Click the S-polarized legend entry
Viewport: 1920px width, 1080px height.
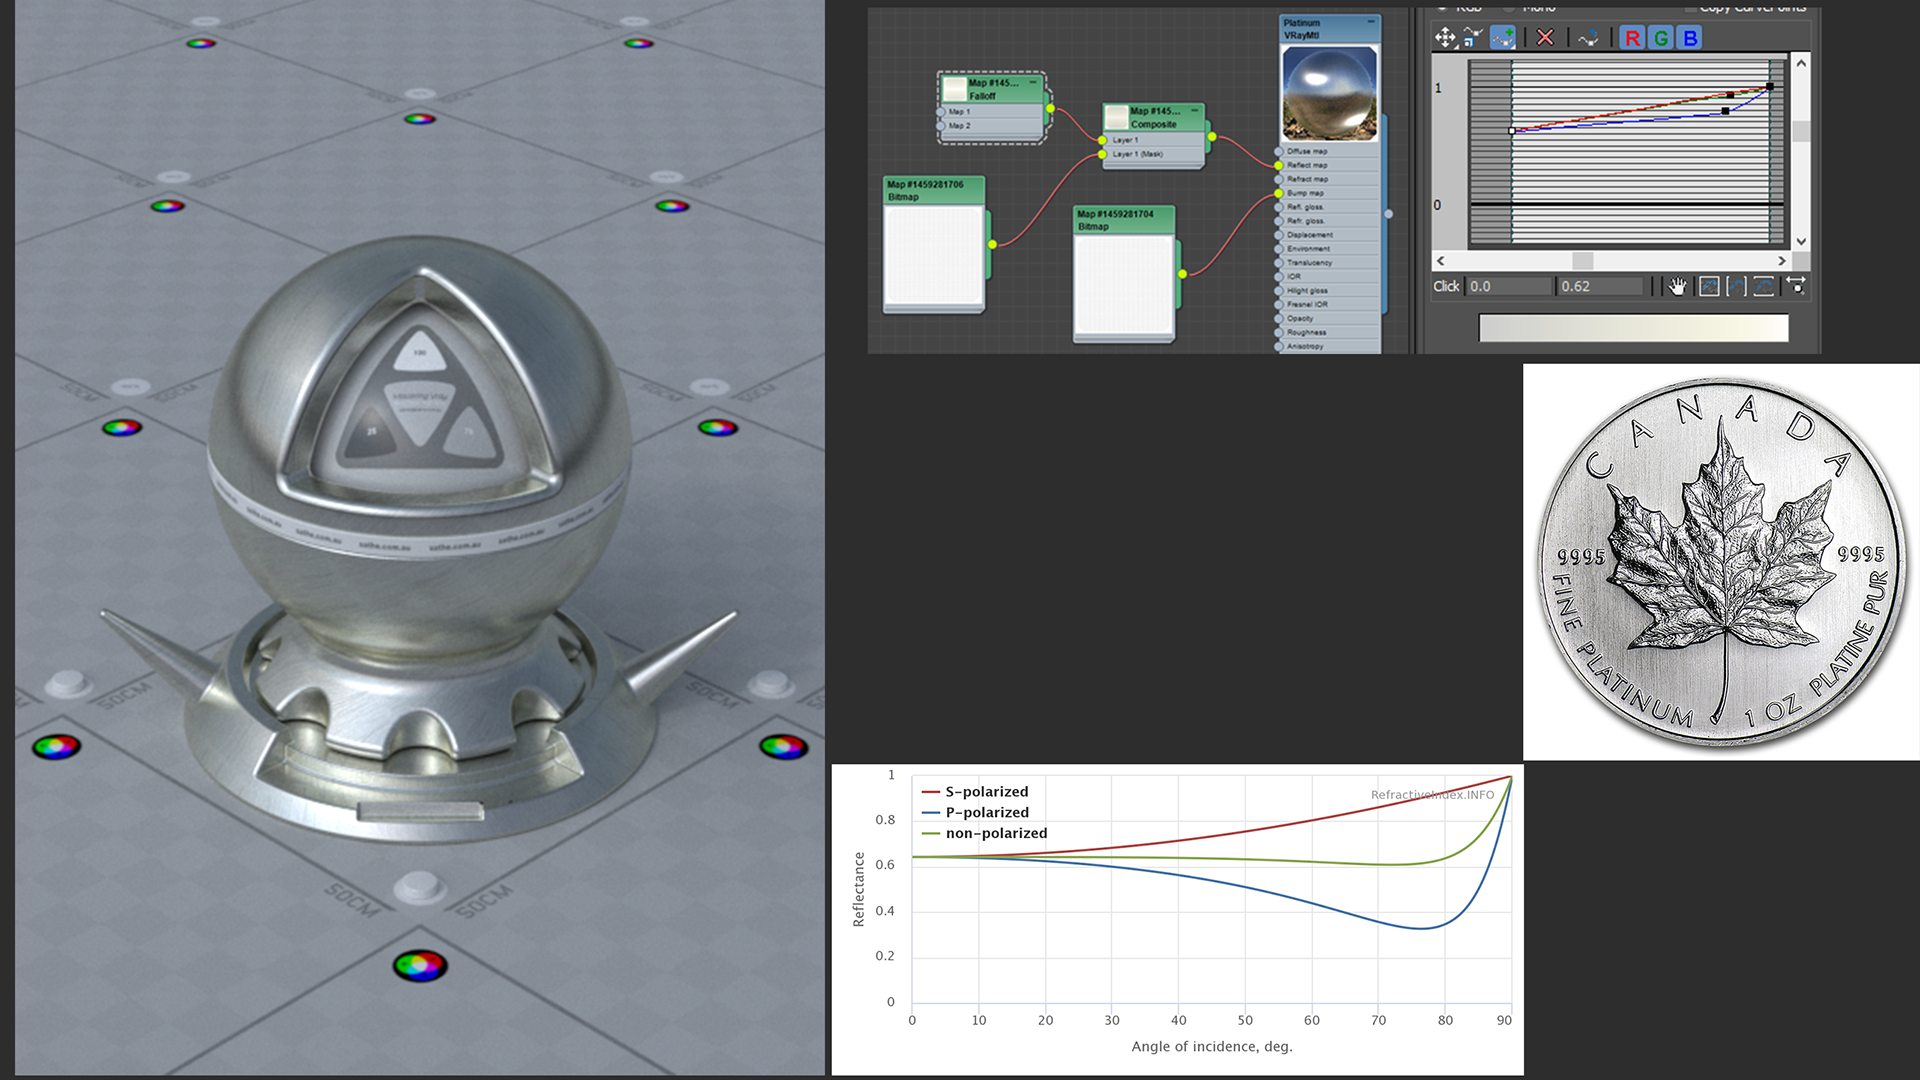(975, 792)
